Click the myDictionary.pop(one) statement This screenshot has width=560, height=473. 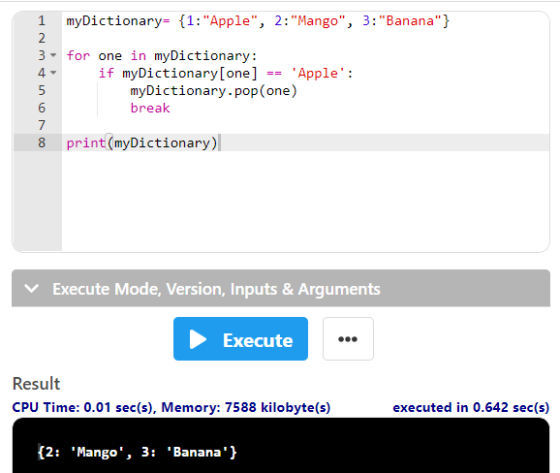point(214,91)
